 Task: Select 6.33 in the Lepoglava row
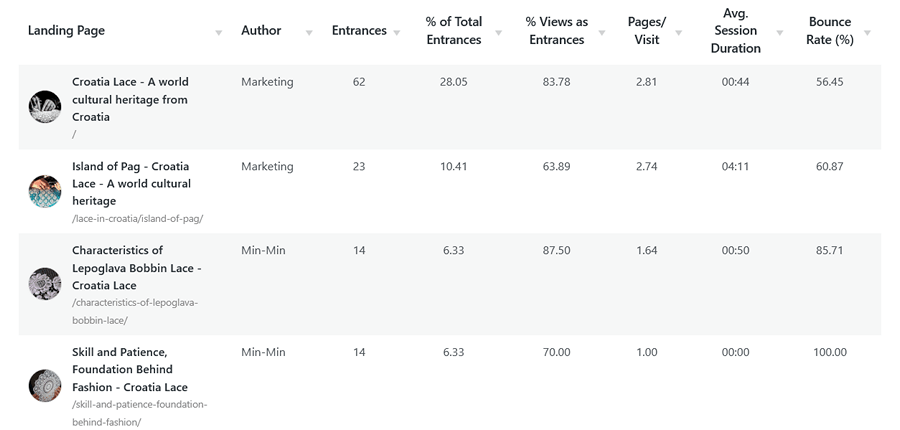tap(453, 250)
